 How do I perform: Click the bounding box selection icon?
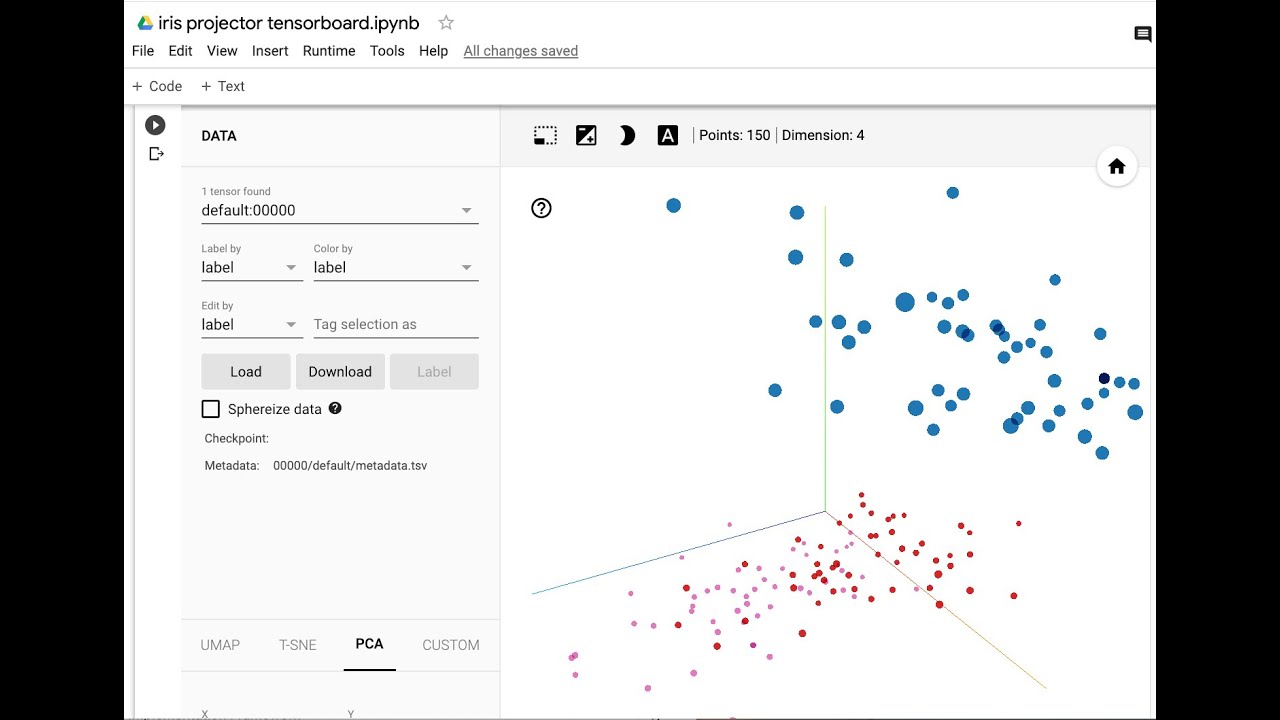pos(545,136)
